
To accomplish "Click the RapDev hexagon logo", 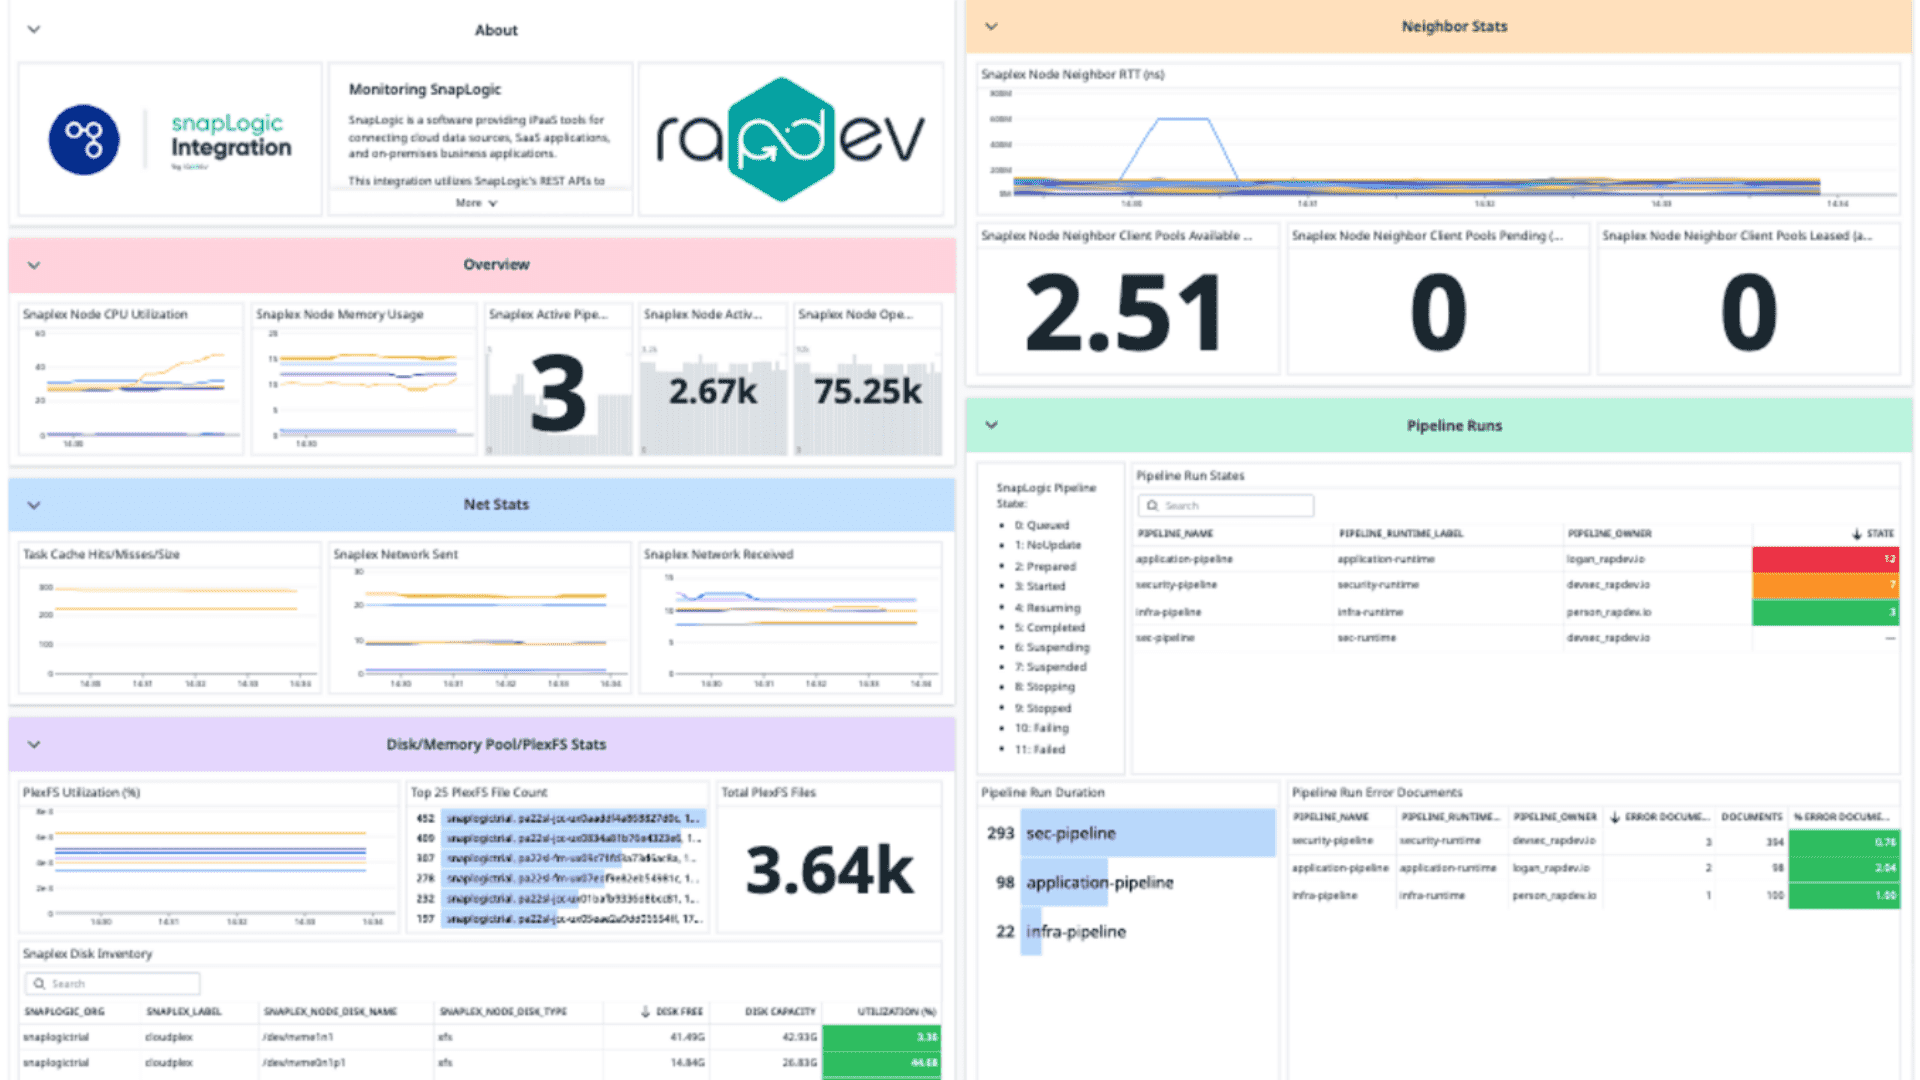I will [x=781, y=140].
